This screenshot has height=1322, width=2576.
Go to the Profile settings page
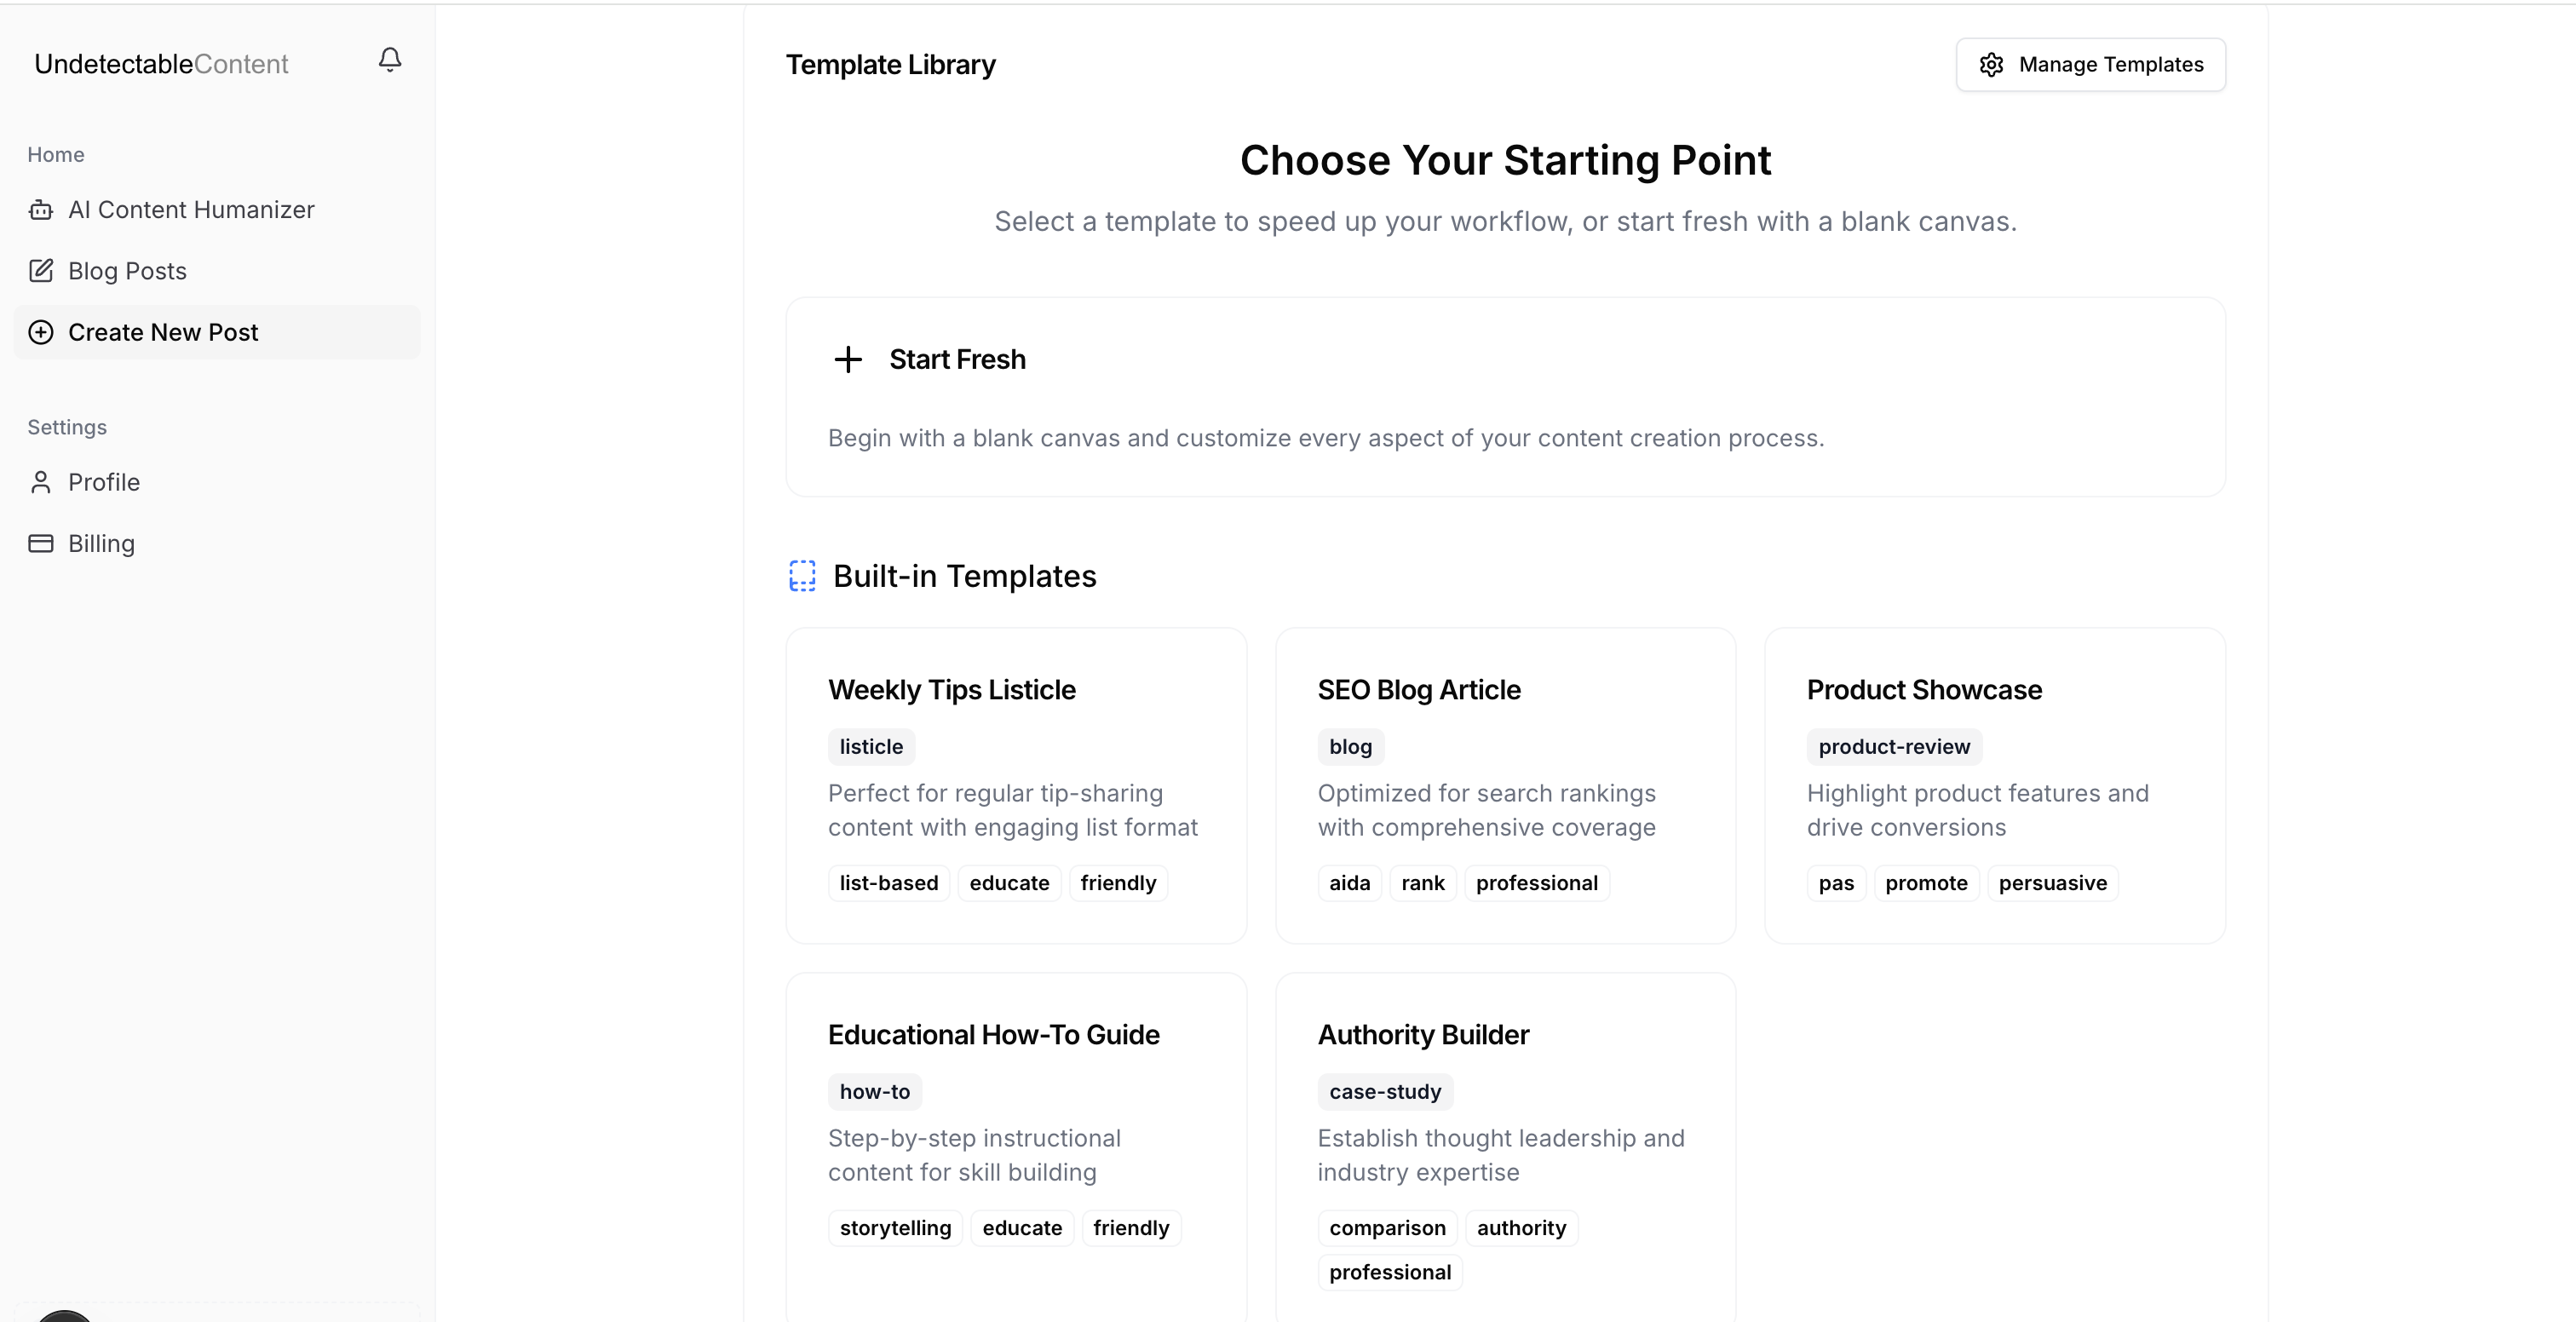point(104,483)
